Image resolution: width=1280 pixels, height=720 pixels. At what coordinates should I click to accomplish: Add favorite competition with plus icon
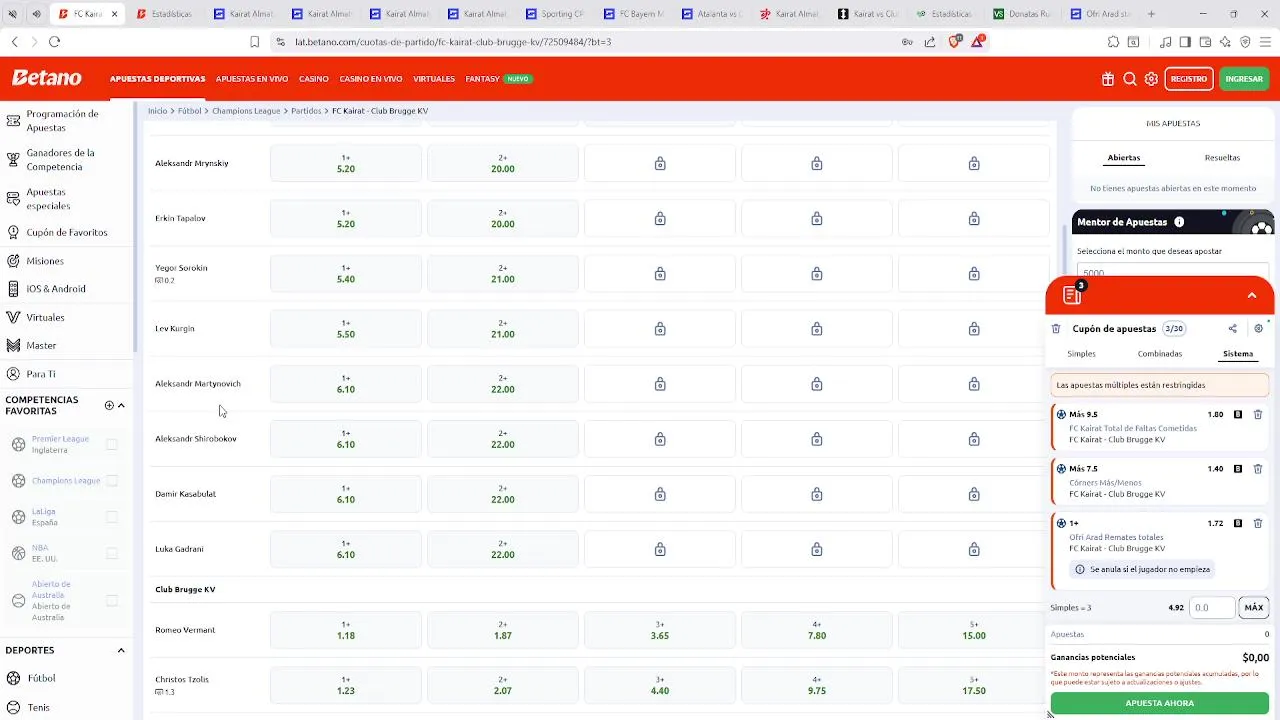pyautogui.click(x=109, y=405)
